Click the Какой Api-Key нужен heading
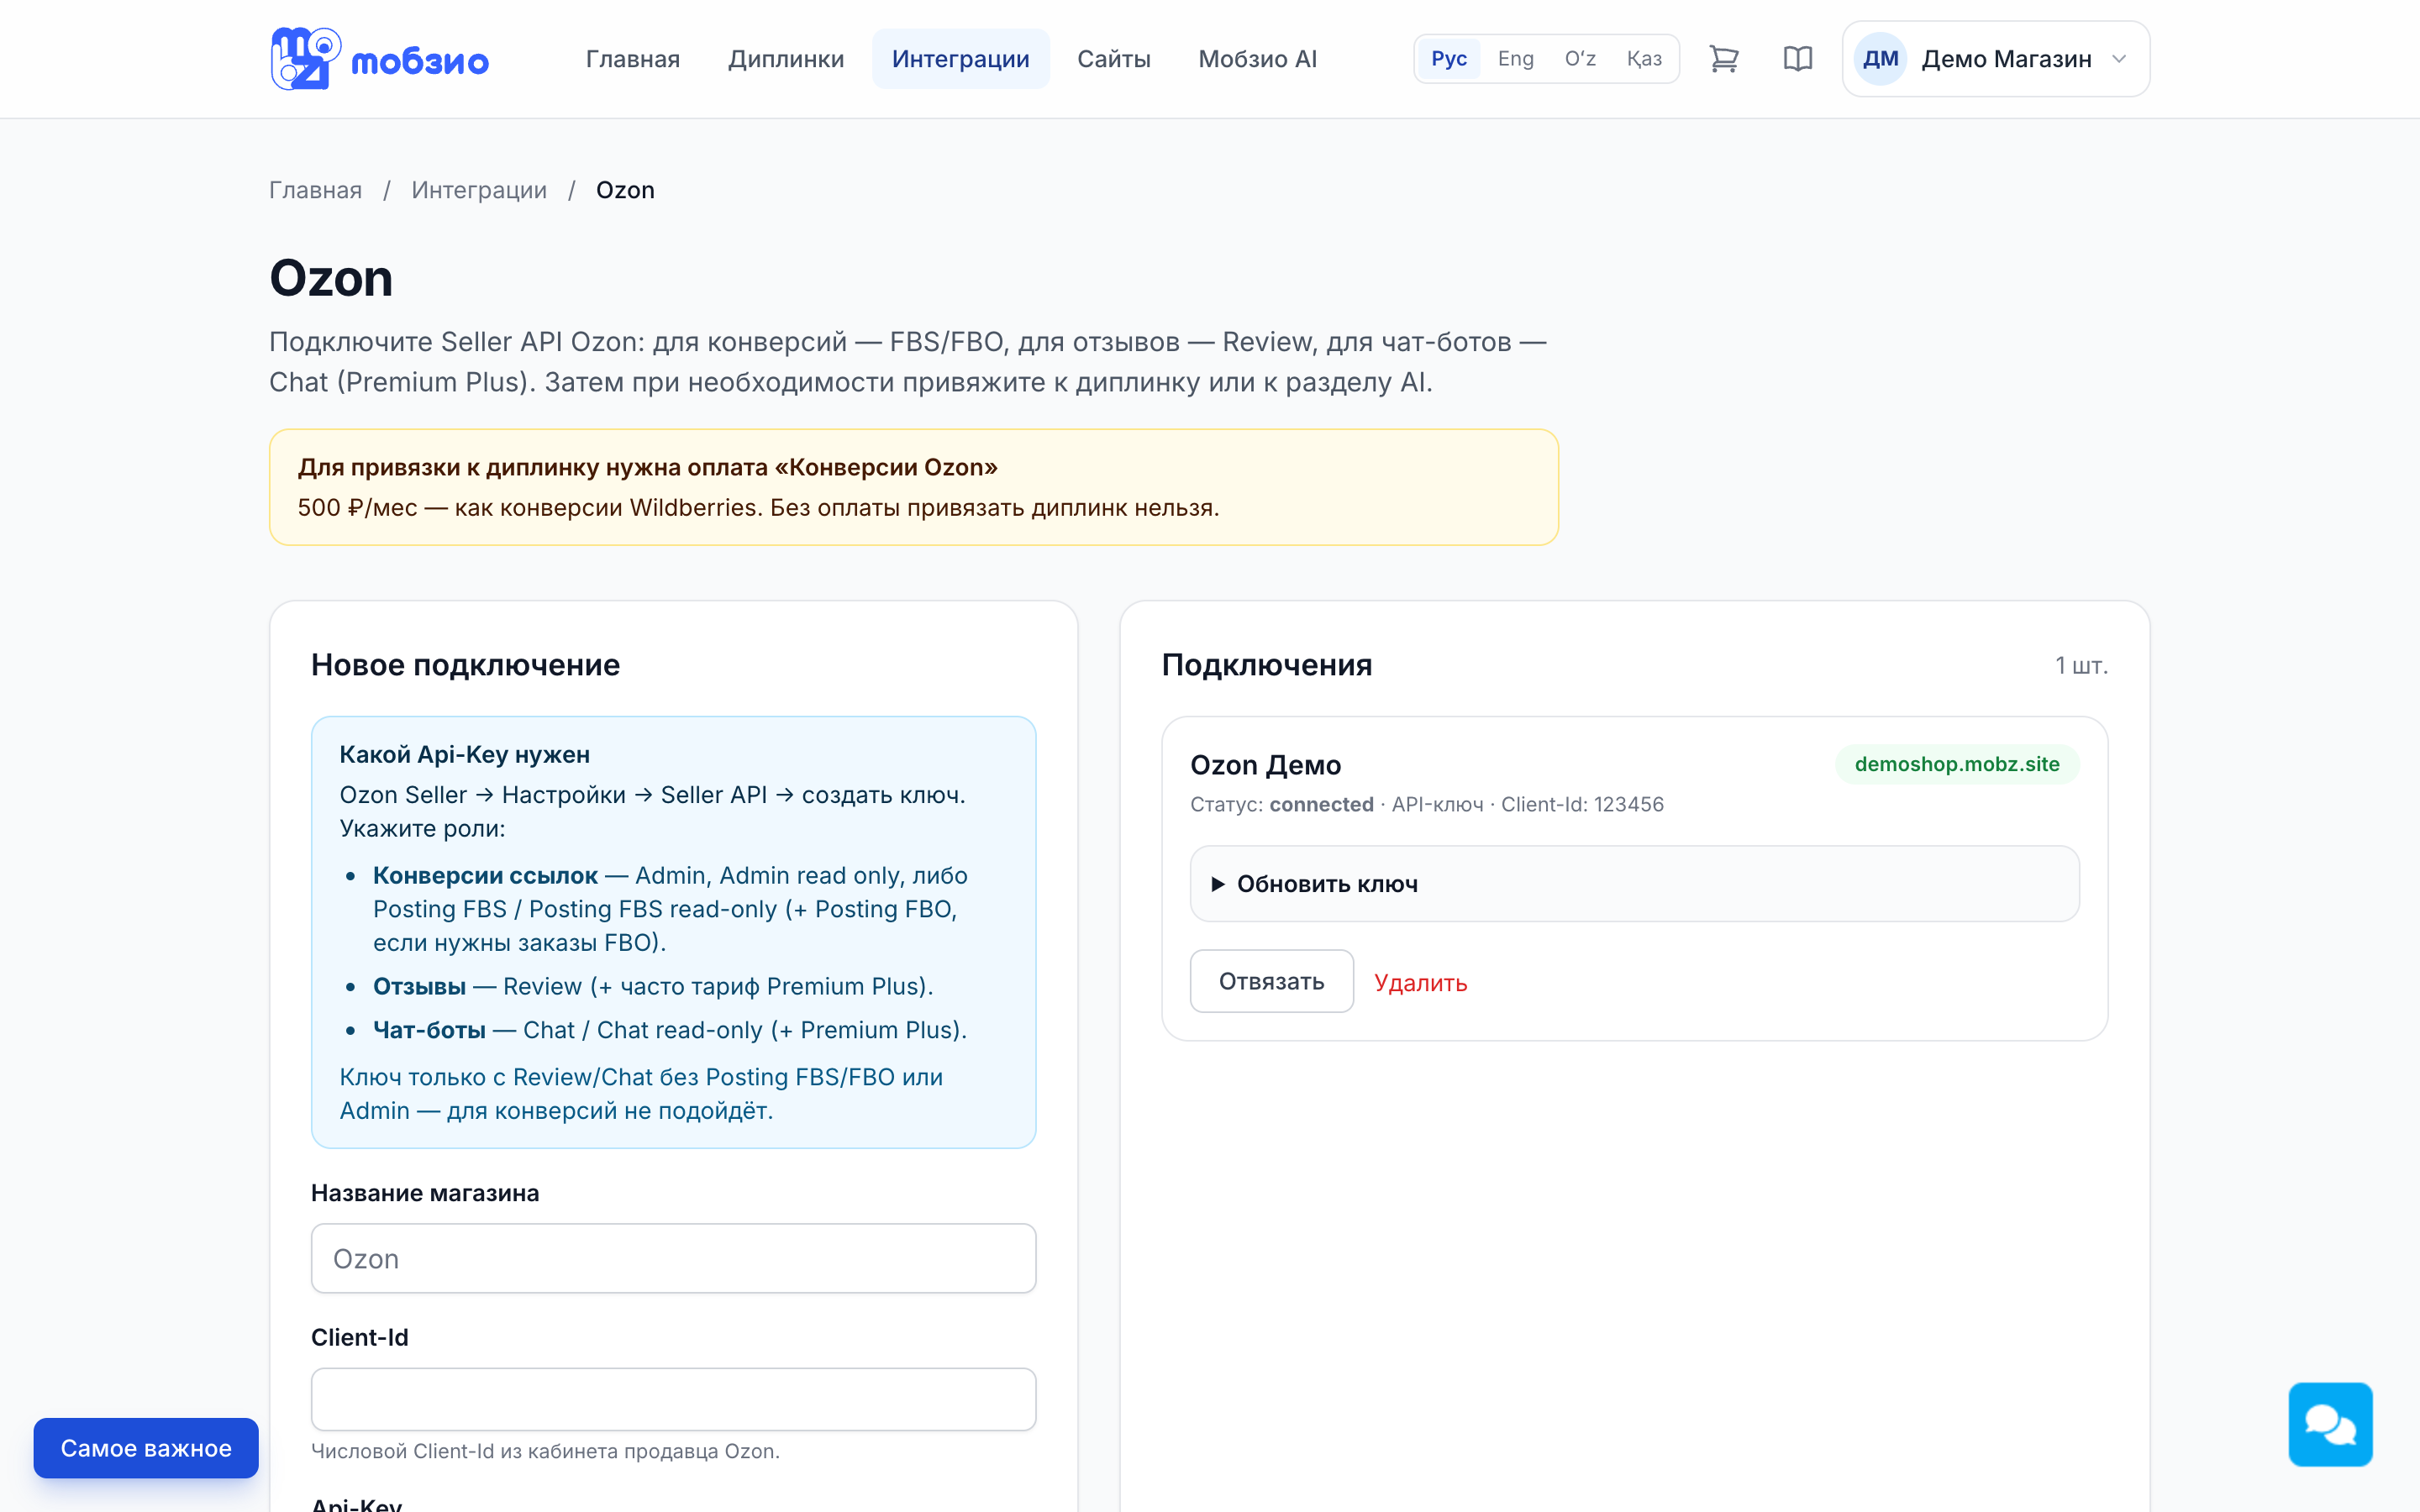 click(x=464, y=754)
